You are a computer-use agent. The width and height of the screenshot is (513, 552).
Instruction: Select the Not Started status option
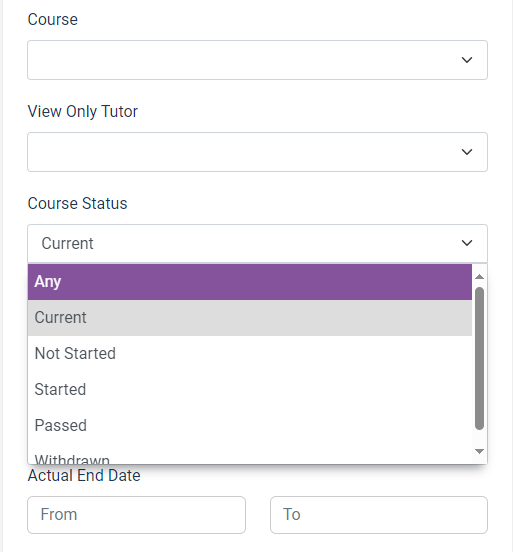point(250,353)
